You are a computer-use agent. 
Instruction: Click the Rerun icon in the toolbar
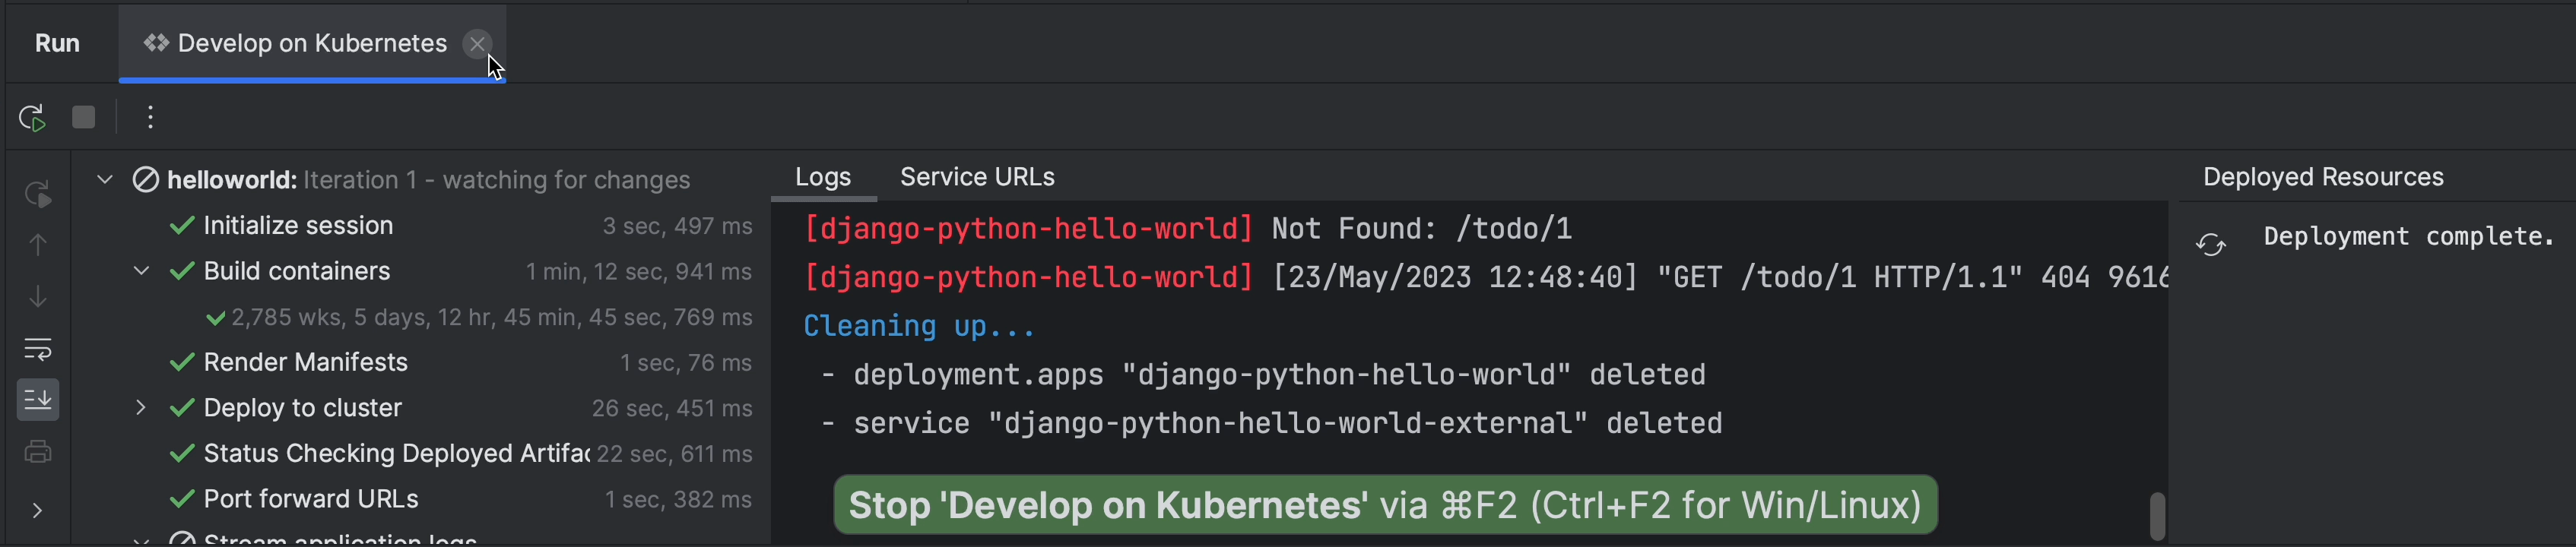(x=32, y=118)
